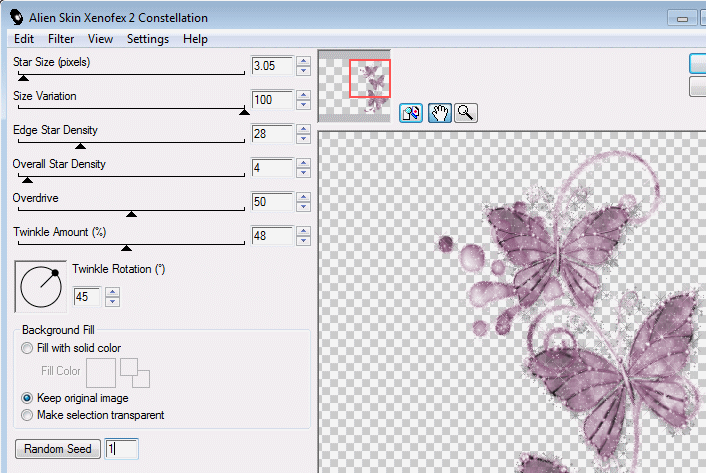Increase Size Variation with up arrow

point(303,95)
